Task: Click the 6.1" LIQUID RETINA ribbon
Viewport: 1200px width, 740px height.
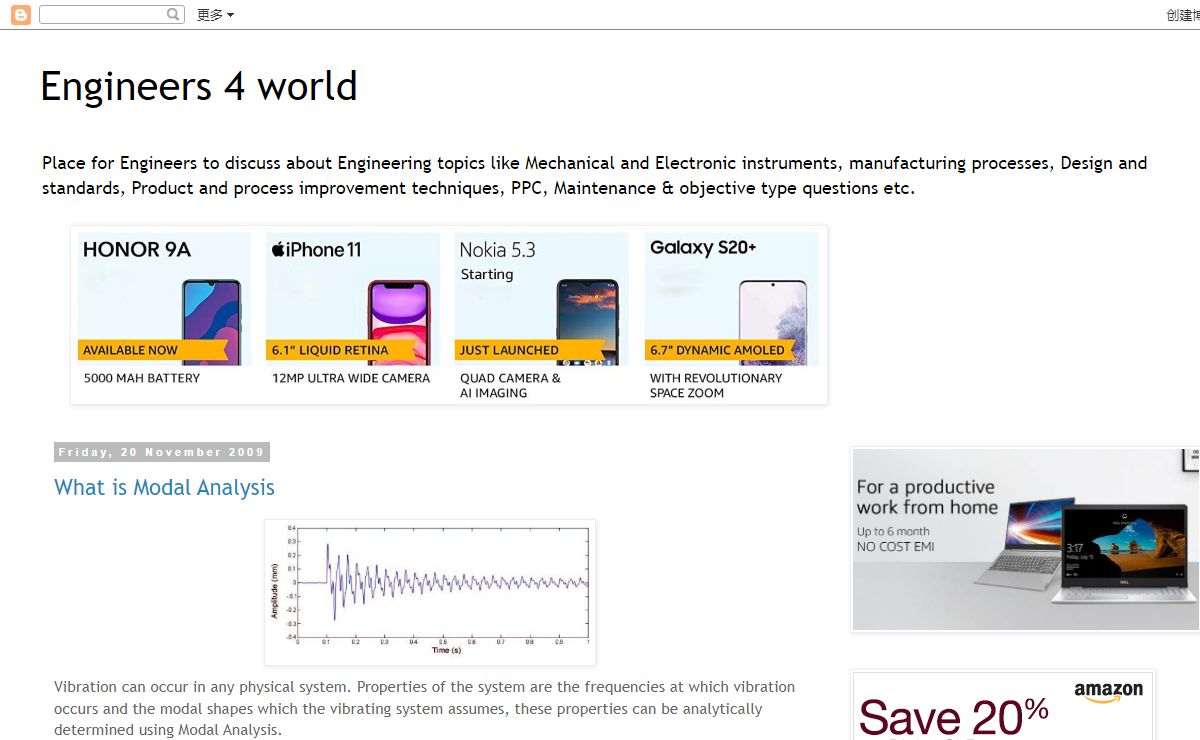Action: pos(342,350)
